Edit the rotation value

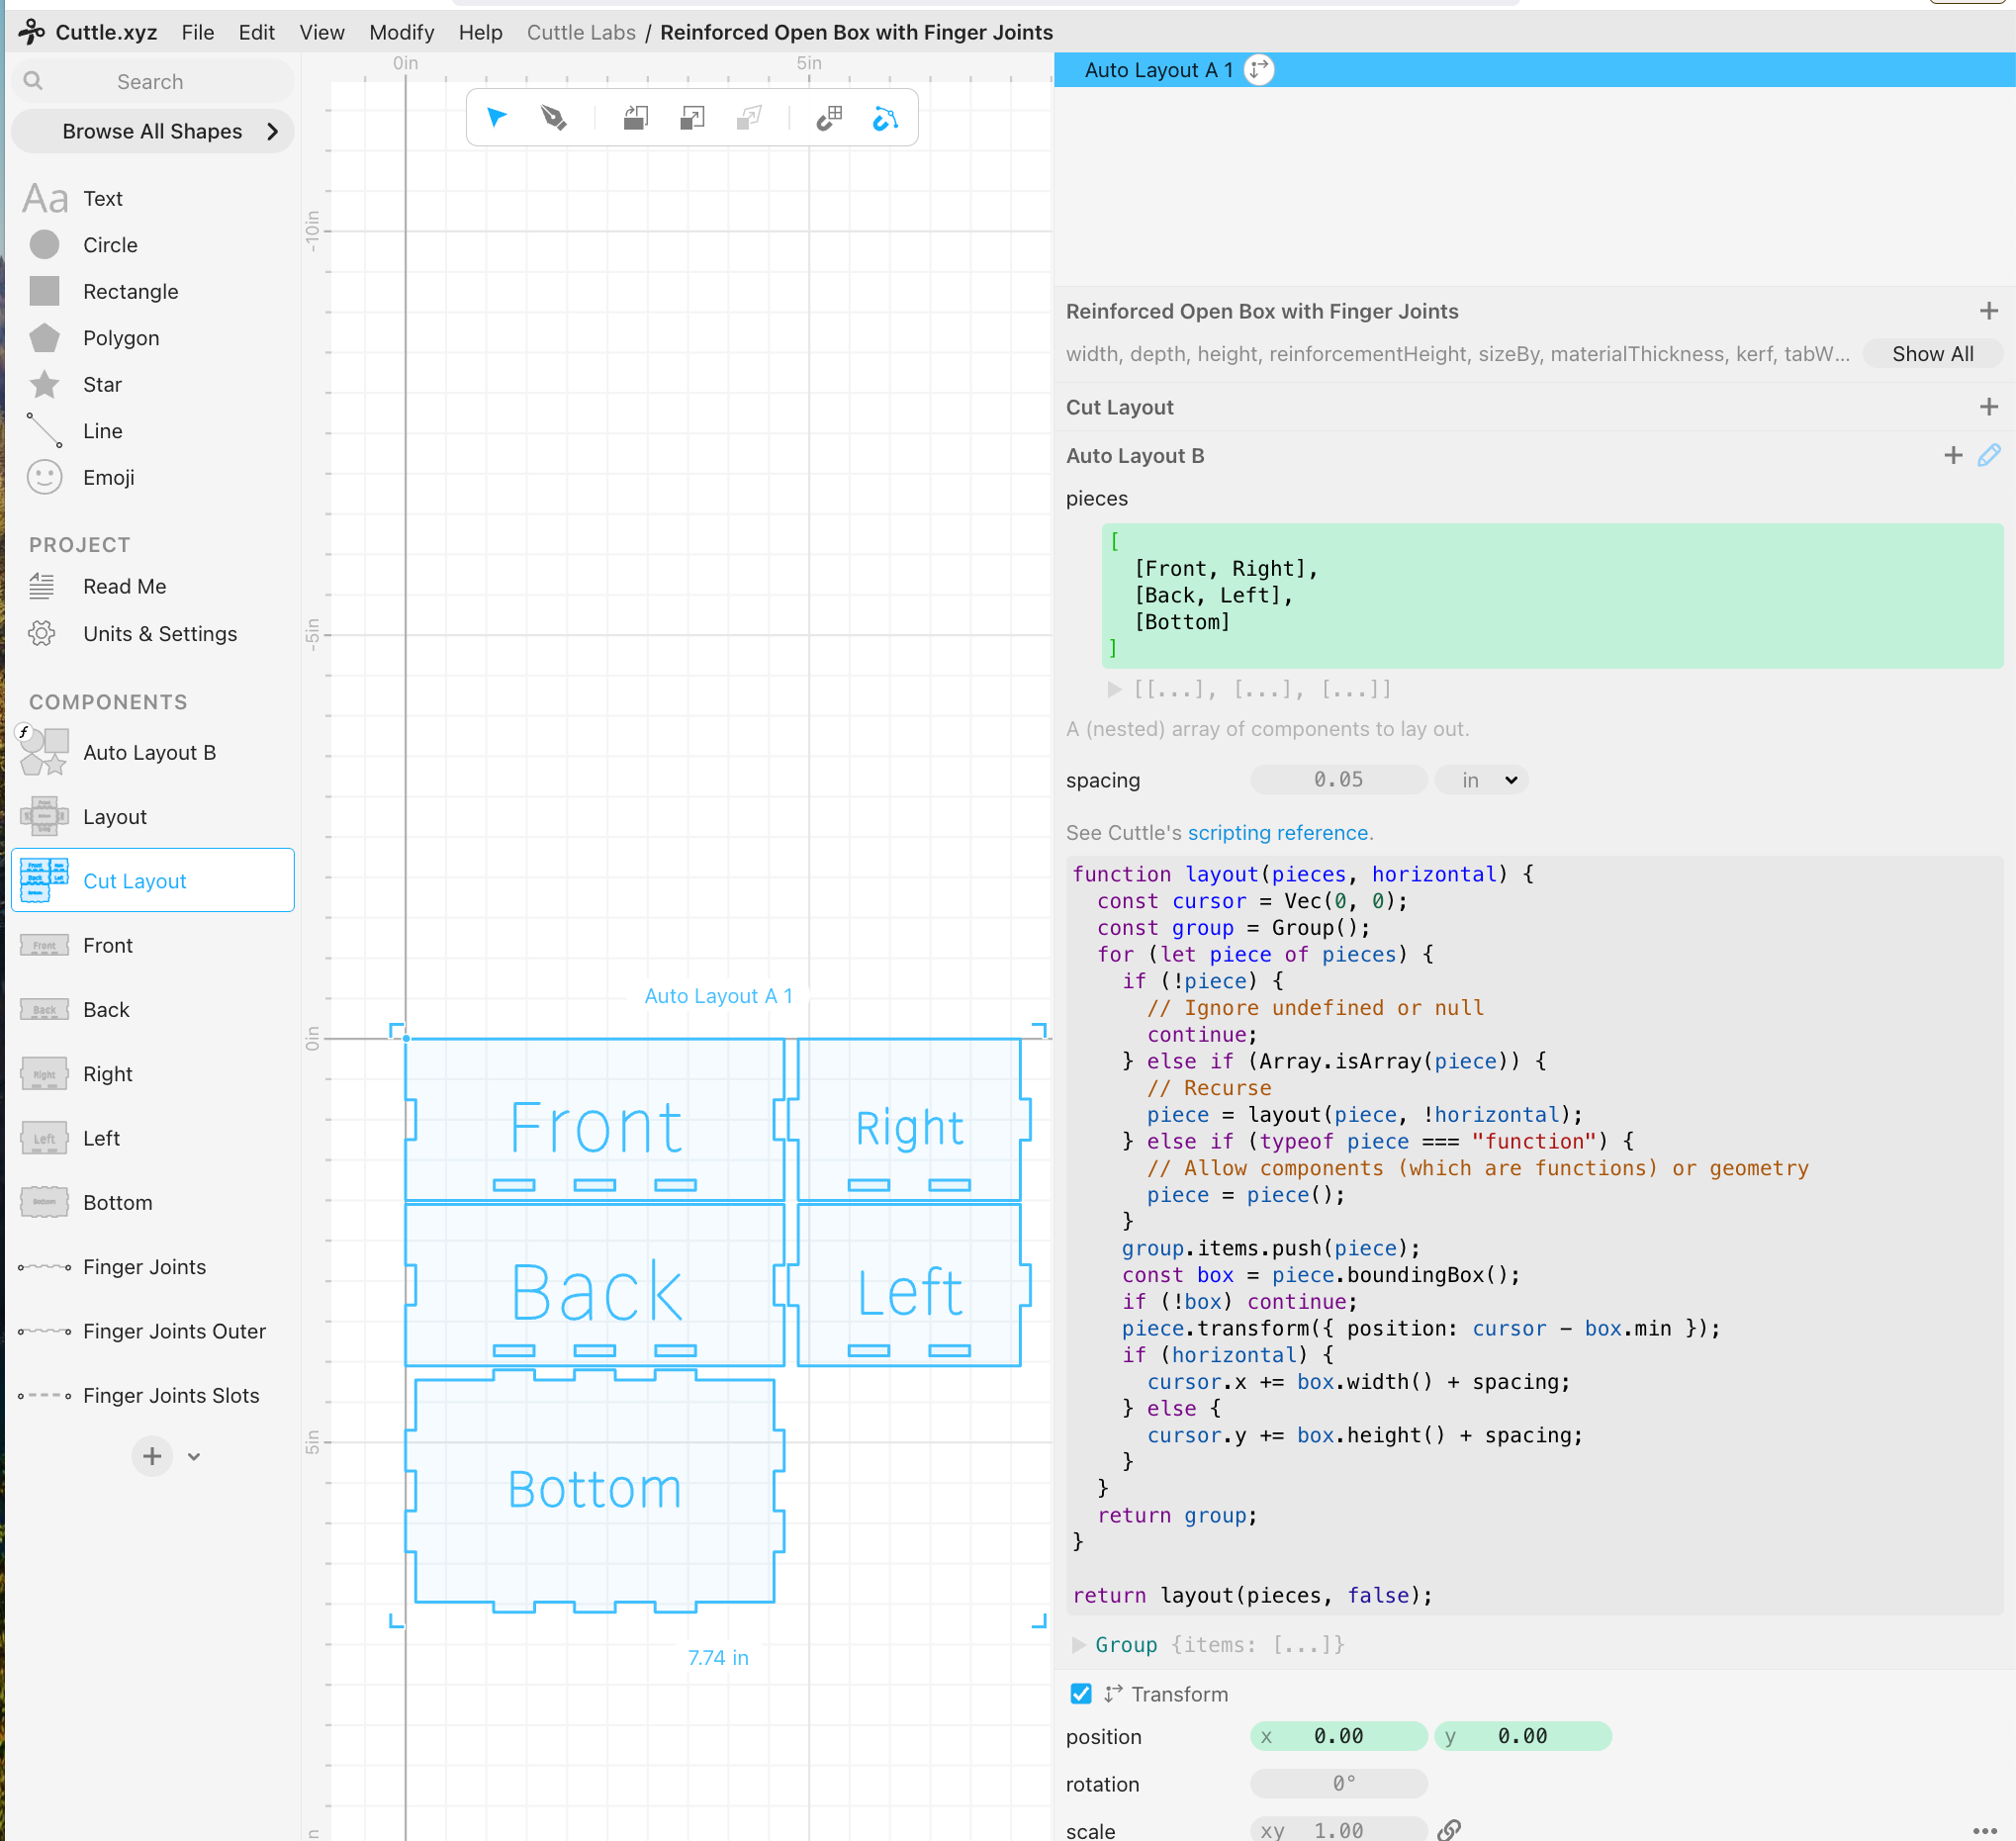point(1338,1784)
